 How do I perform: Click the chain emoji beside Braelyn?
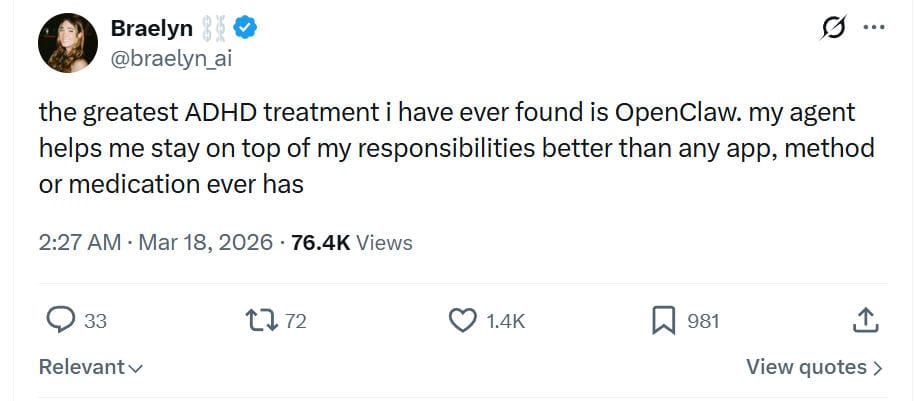214,30
